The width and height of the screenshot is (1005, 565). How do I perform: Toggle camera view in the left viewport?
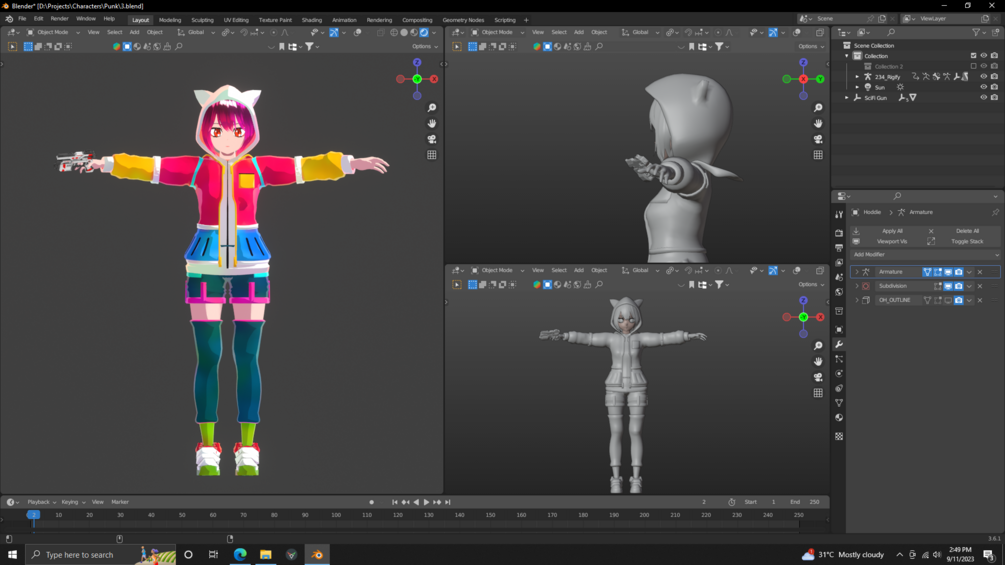point(432,139)
